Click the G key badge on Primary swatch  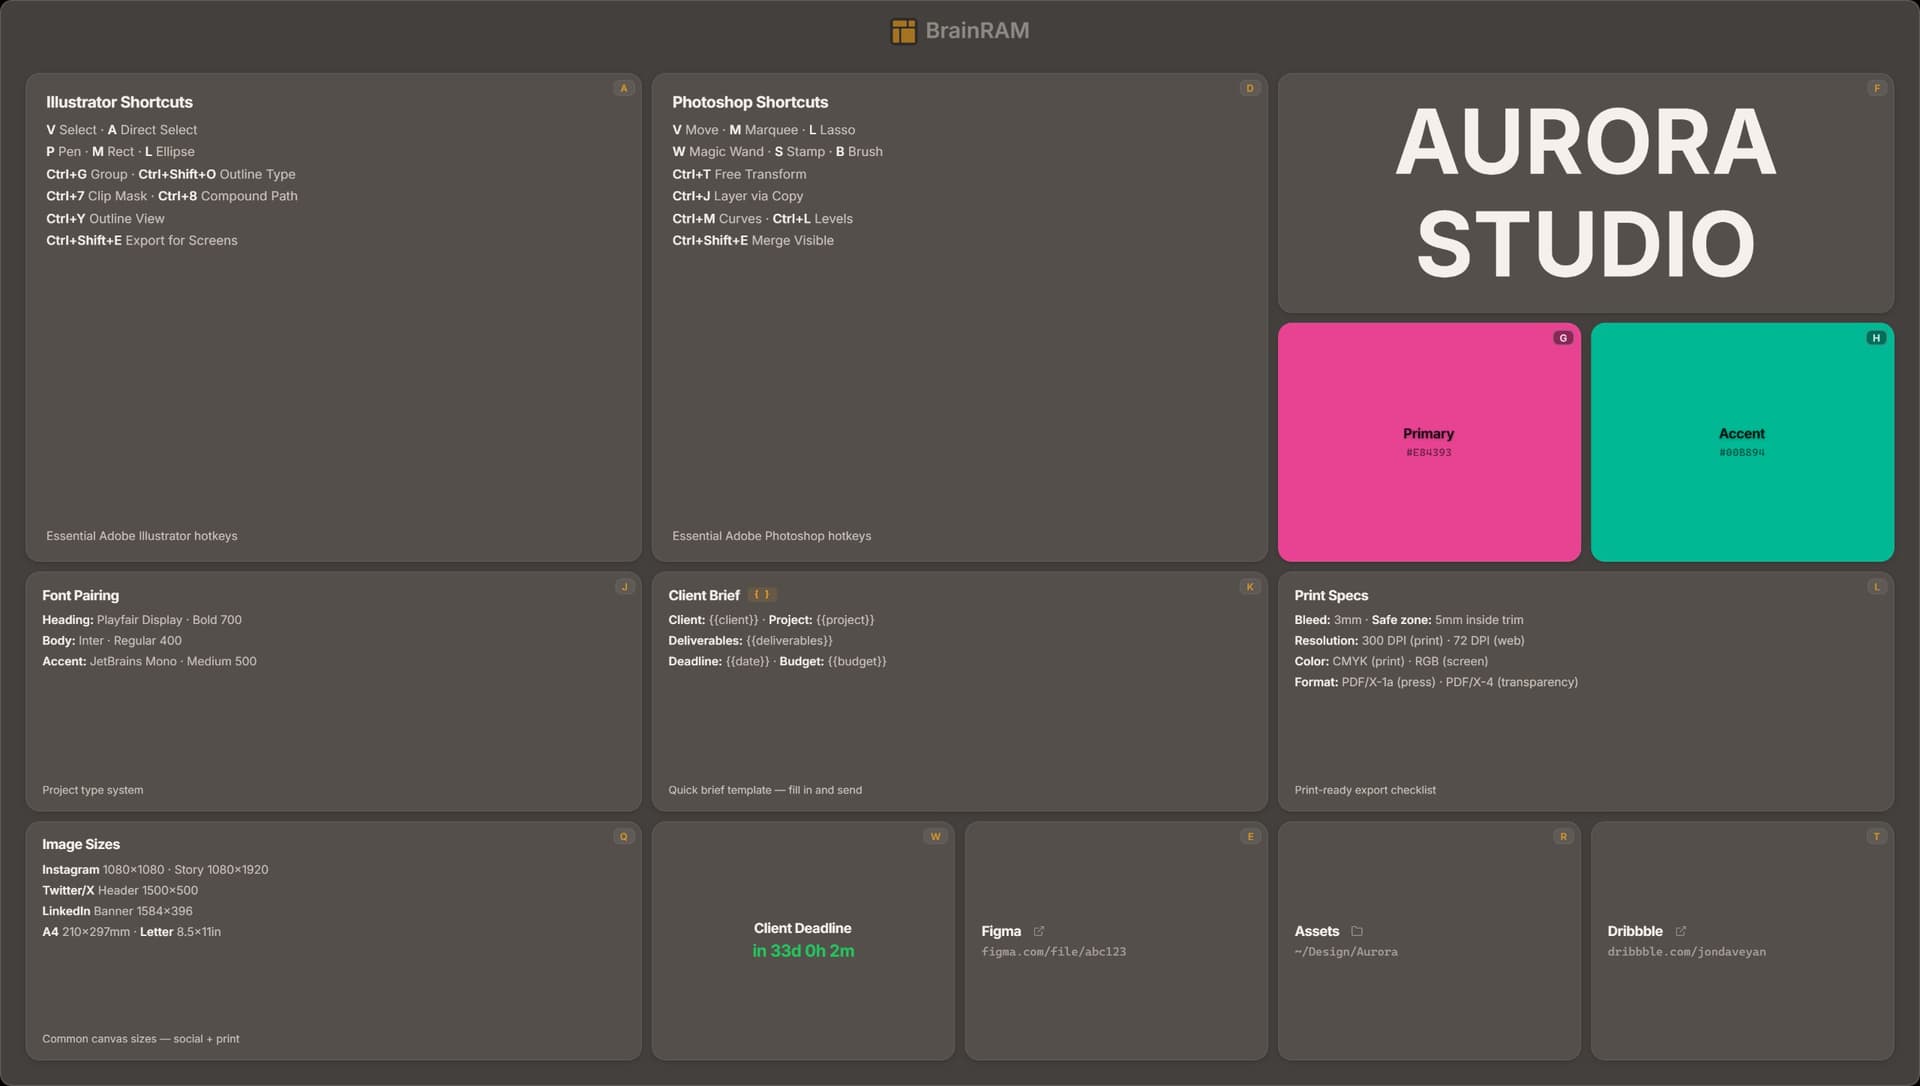pyautogui.click(x=1563, y=338)
